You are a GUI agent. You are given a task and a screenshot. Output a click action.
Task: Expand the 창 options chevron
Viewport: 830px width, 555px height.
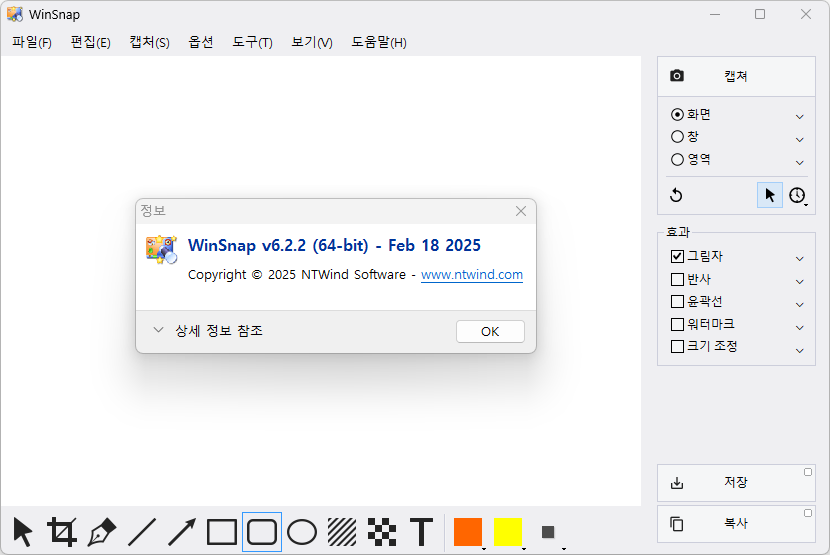800,140
